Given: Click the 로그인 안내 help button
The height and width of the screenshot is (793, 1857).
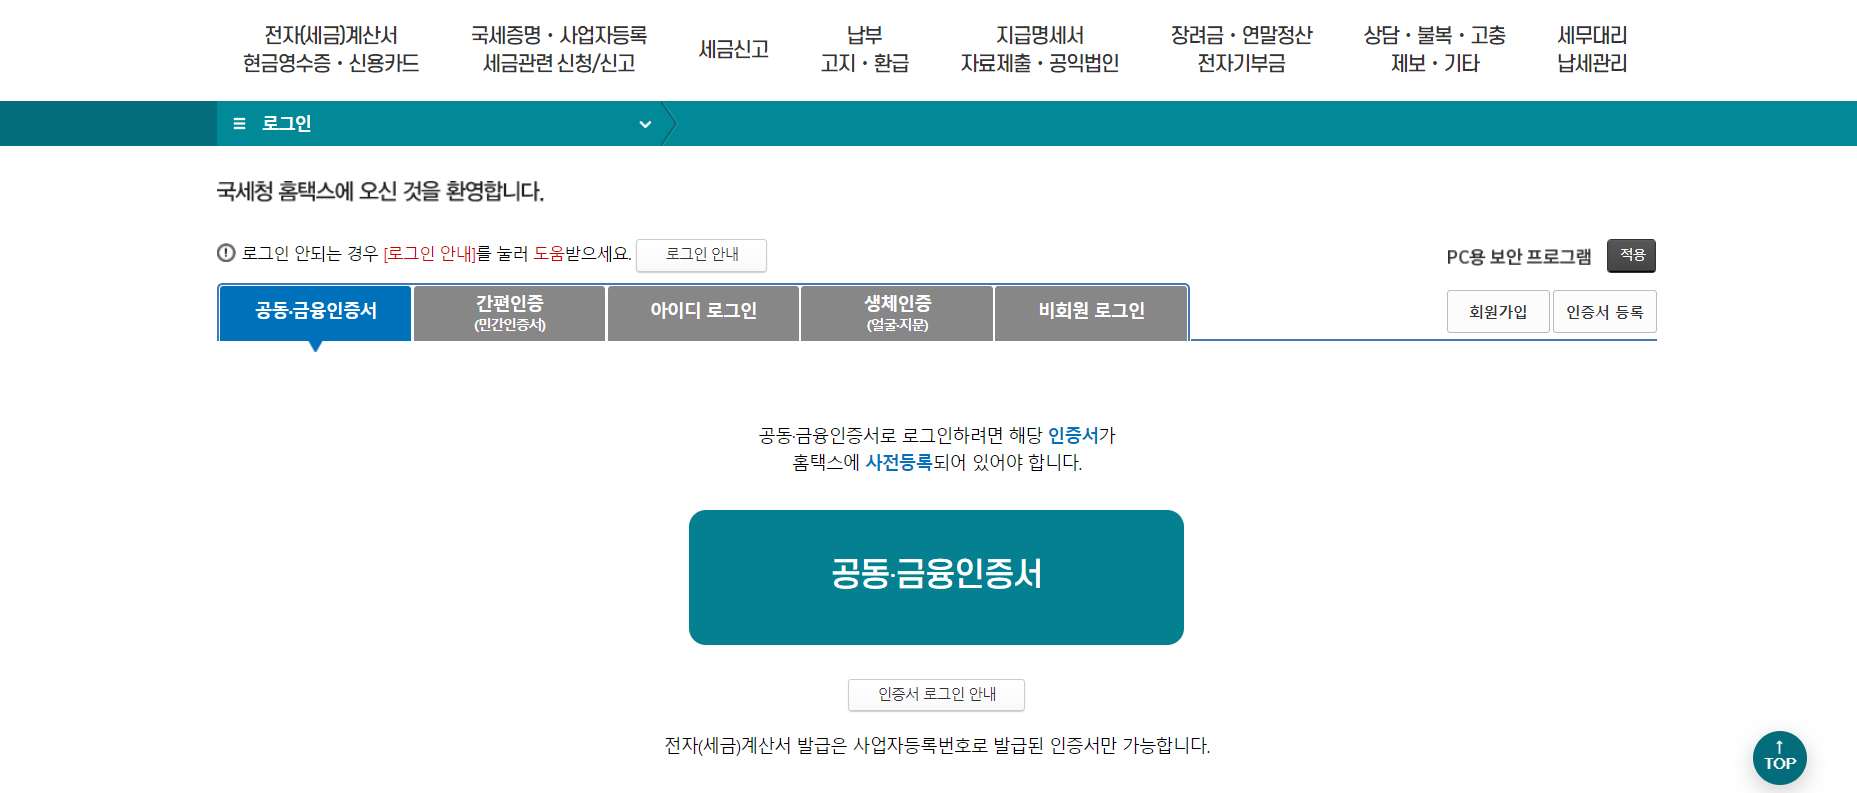Looking at the screenshot, I should pos(701,255).
